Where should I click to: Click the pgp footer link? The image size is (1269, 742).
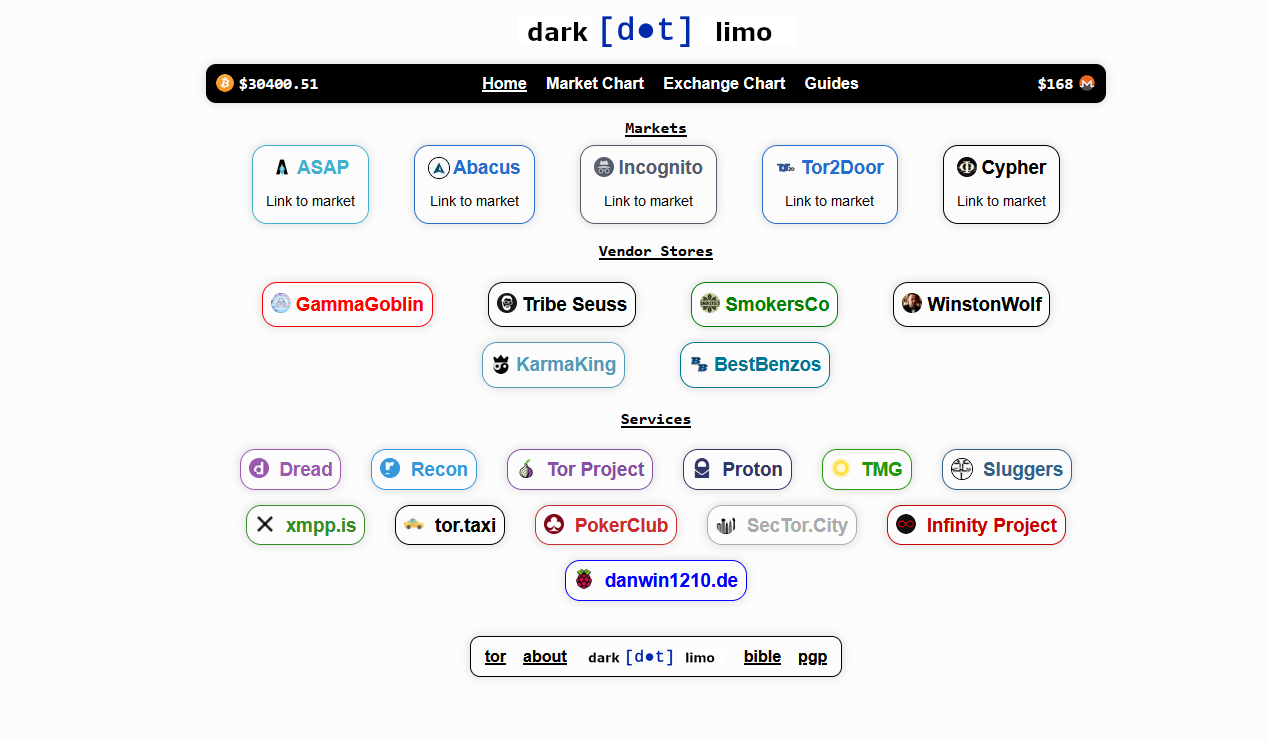[812, 656]
